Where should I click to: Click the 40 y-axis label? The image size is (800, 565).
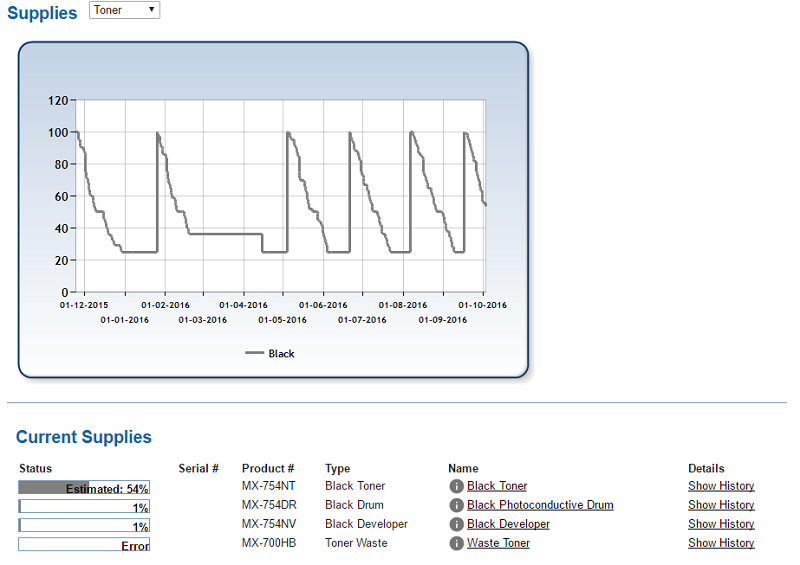[61, 229]
